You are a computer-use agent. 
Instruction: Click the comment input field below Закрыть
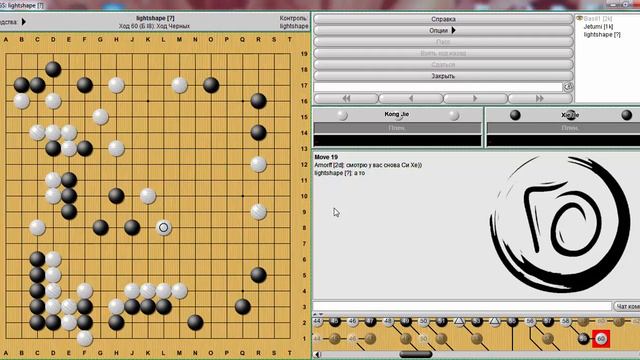point(438,87)
